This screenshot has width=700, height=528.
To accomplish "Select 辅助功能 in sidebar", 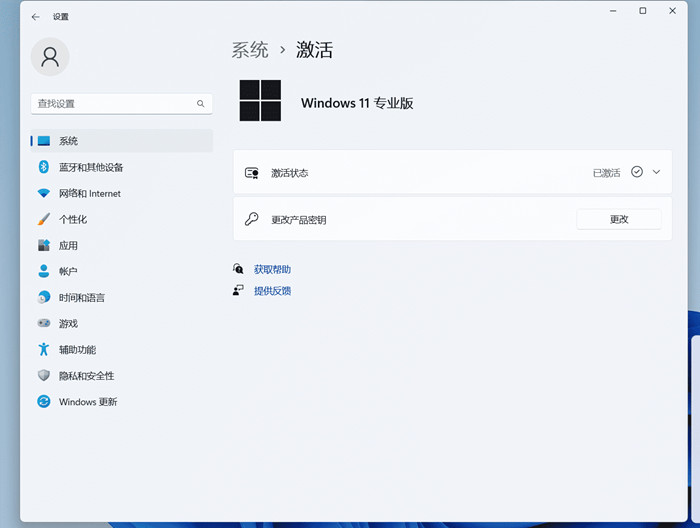I will click(x=77, y=349).
